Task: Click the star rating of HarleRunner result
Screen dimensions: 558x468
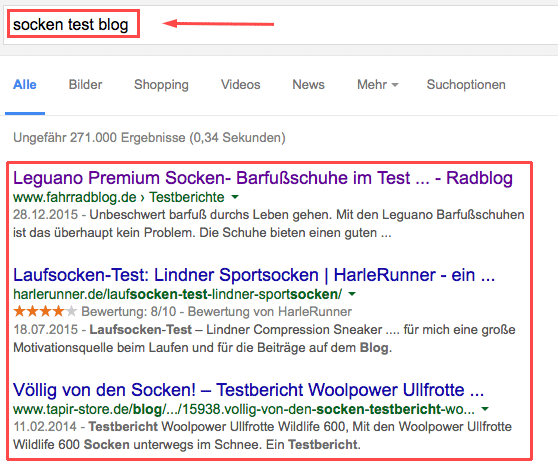Action: [x=45, y=311]
